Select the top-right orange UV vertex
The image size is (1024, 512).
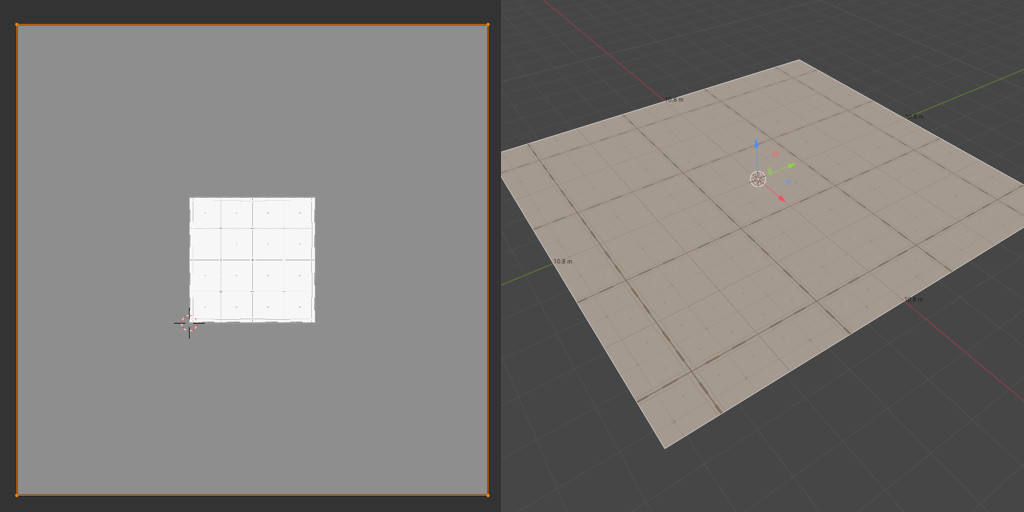(x=488, y=25)
